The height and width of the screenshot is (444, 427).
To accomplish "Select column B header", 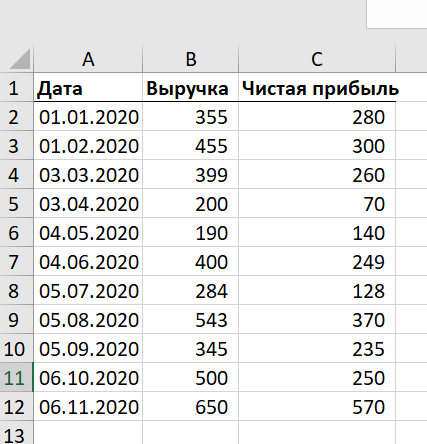I will click(x=191, y=59).
